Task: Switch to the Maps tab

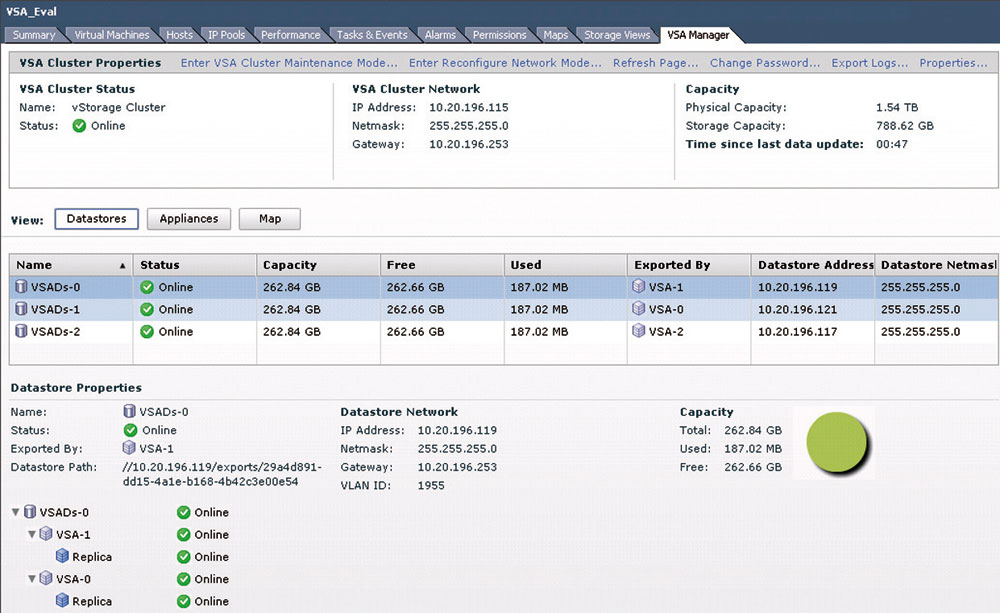Action: 555,35
